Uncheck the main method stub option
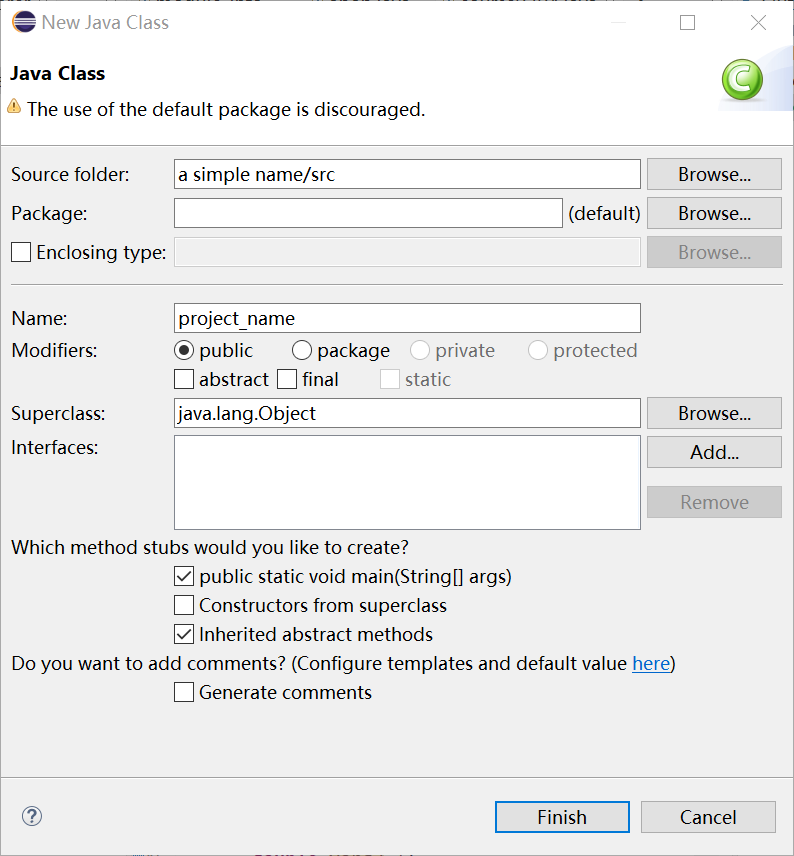The width and height of the screenshot is (794, 856). point(184,576)
